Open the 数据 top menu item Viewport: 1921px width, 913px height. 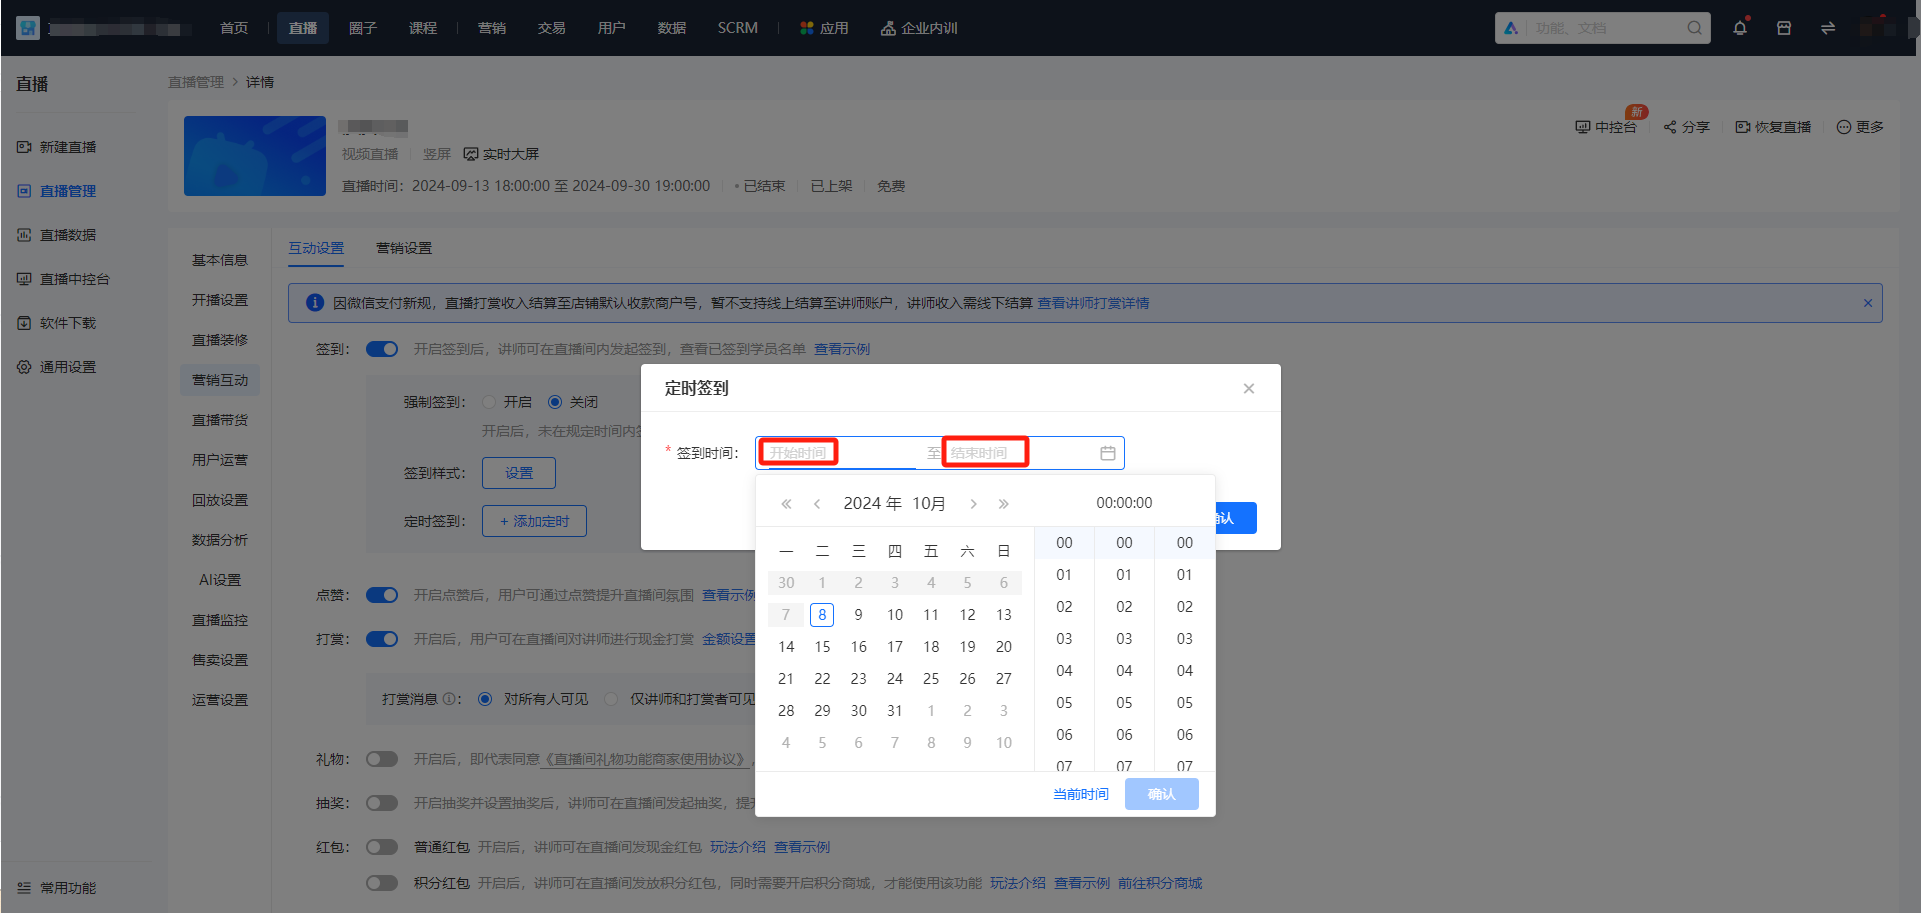(672, 28)
